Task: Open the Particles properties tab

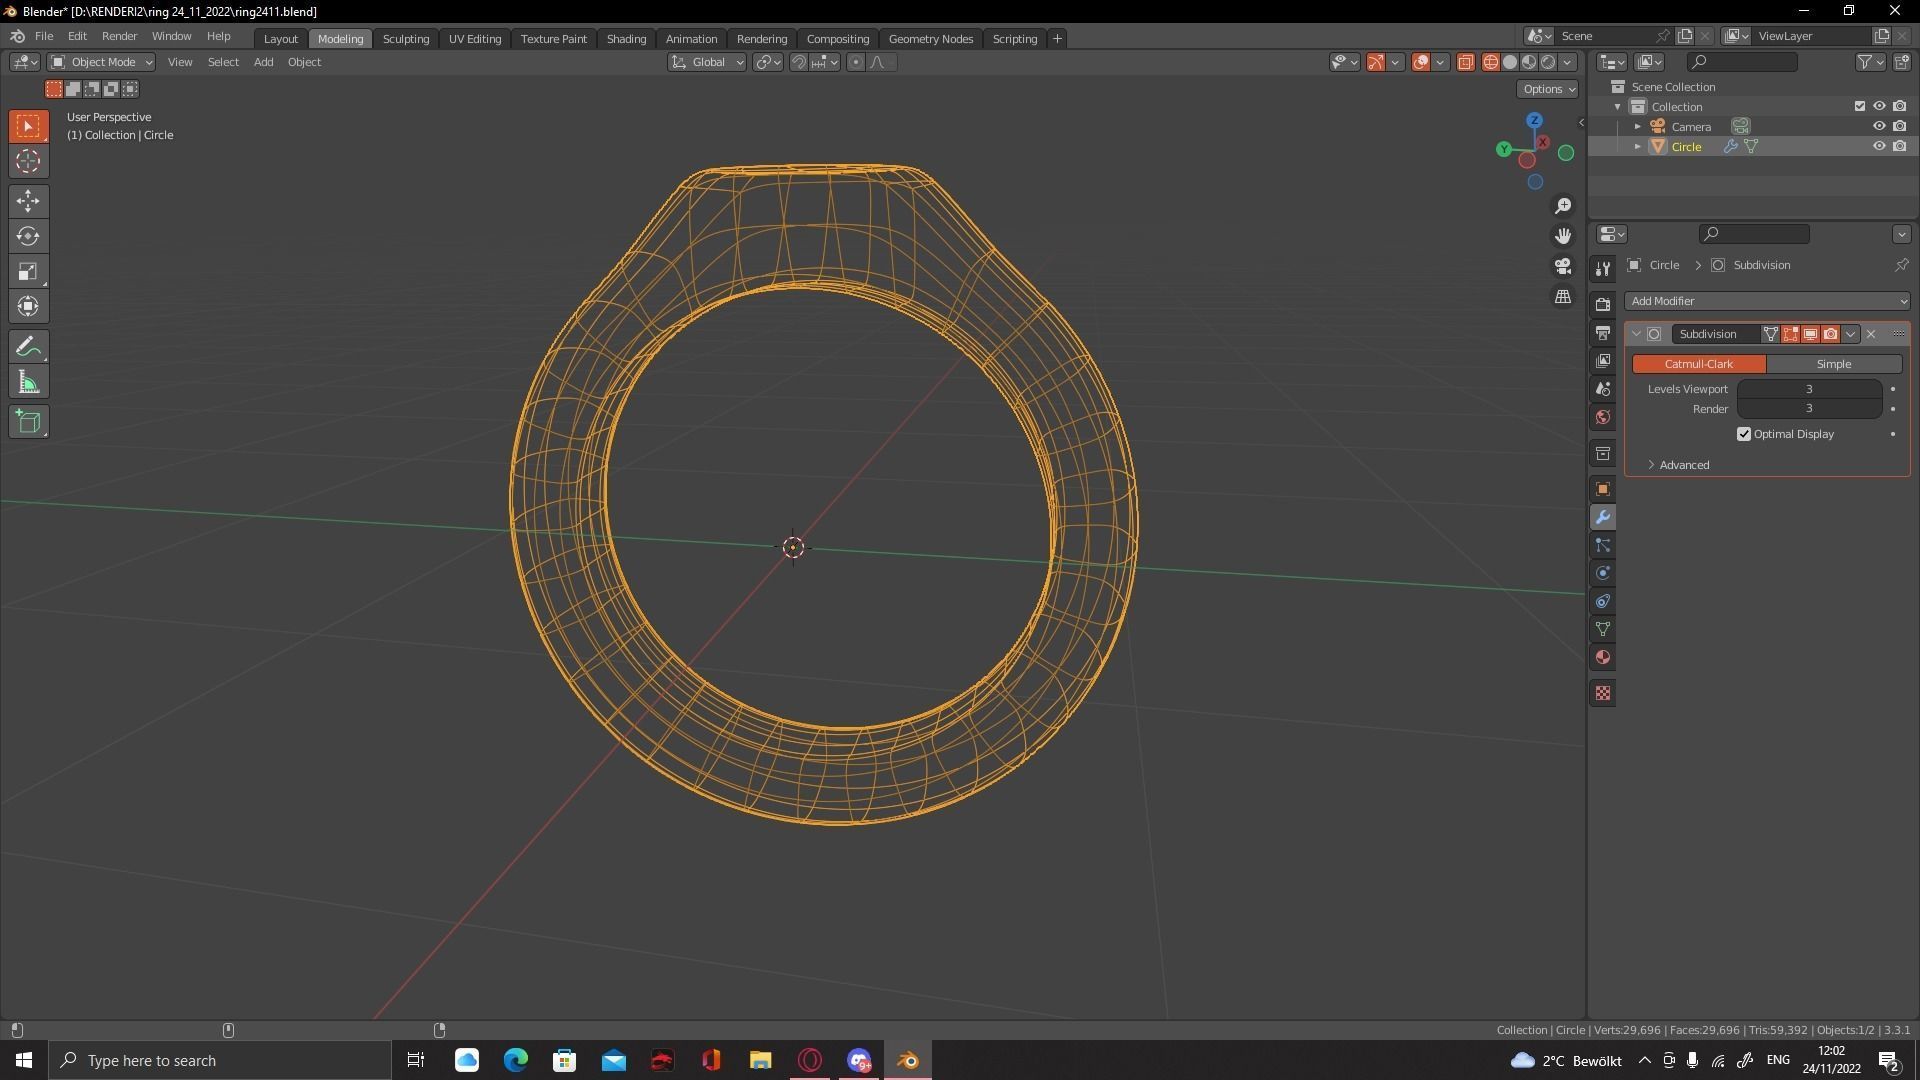Action: 1603,545
